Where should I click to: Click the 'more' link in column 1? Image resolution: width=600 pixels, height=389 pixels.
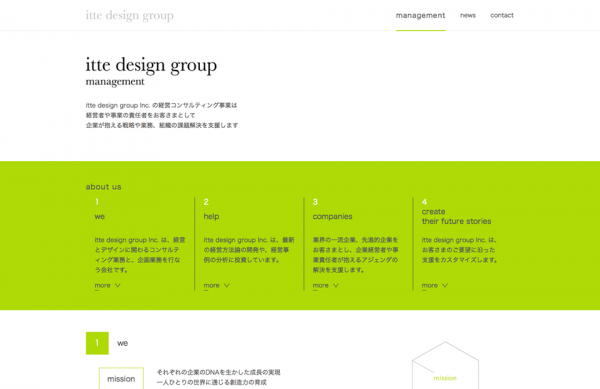(x=102, y=285)
